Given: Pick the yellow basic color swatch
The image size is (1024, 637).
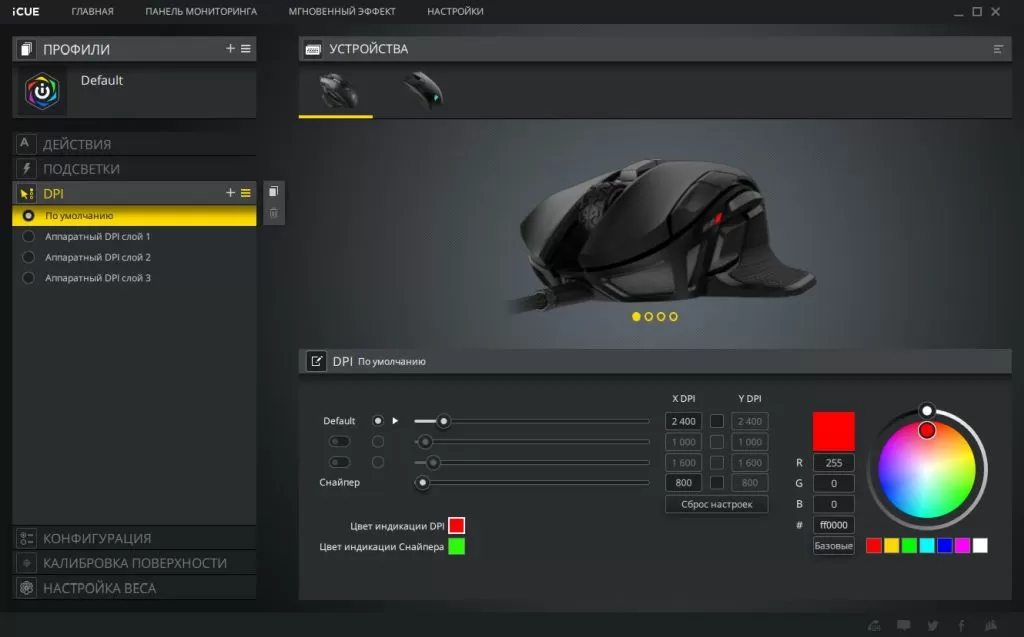Looking at the screenshot, I should [x=891, y=546].
